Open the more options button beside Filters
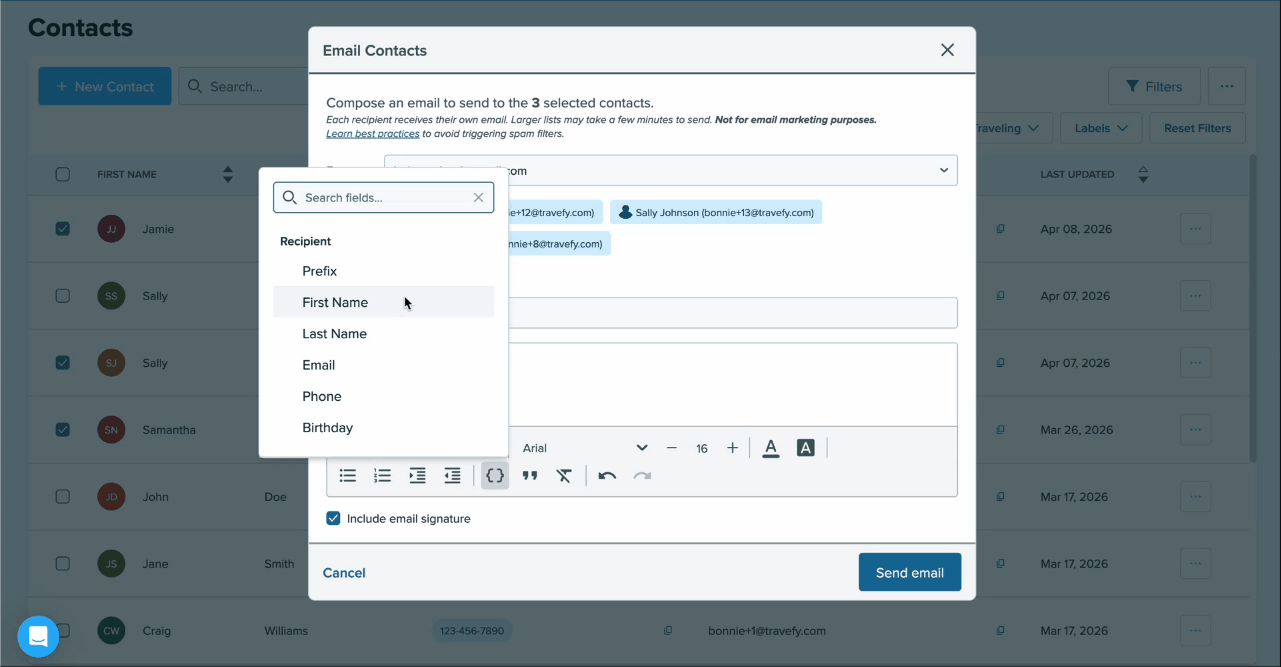This screenshot has width=1281, height=667. click(1227, 86)
